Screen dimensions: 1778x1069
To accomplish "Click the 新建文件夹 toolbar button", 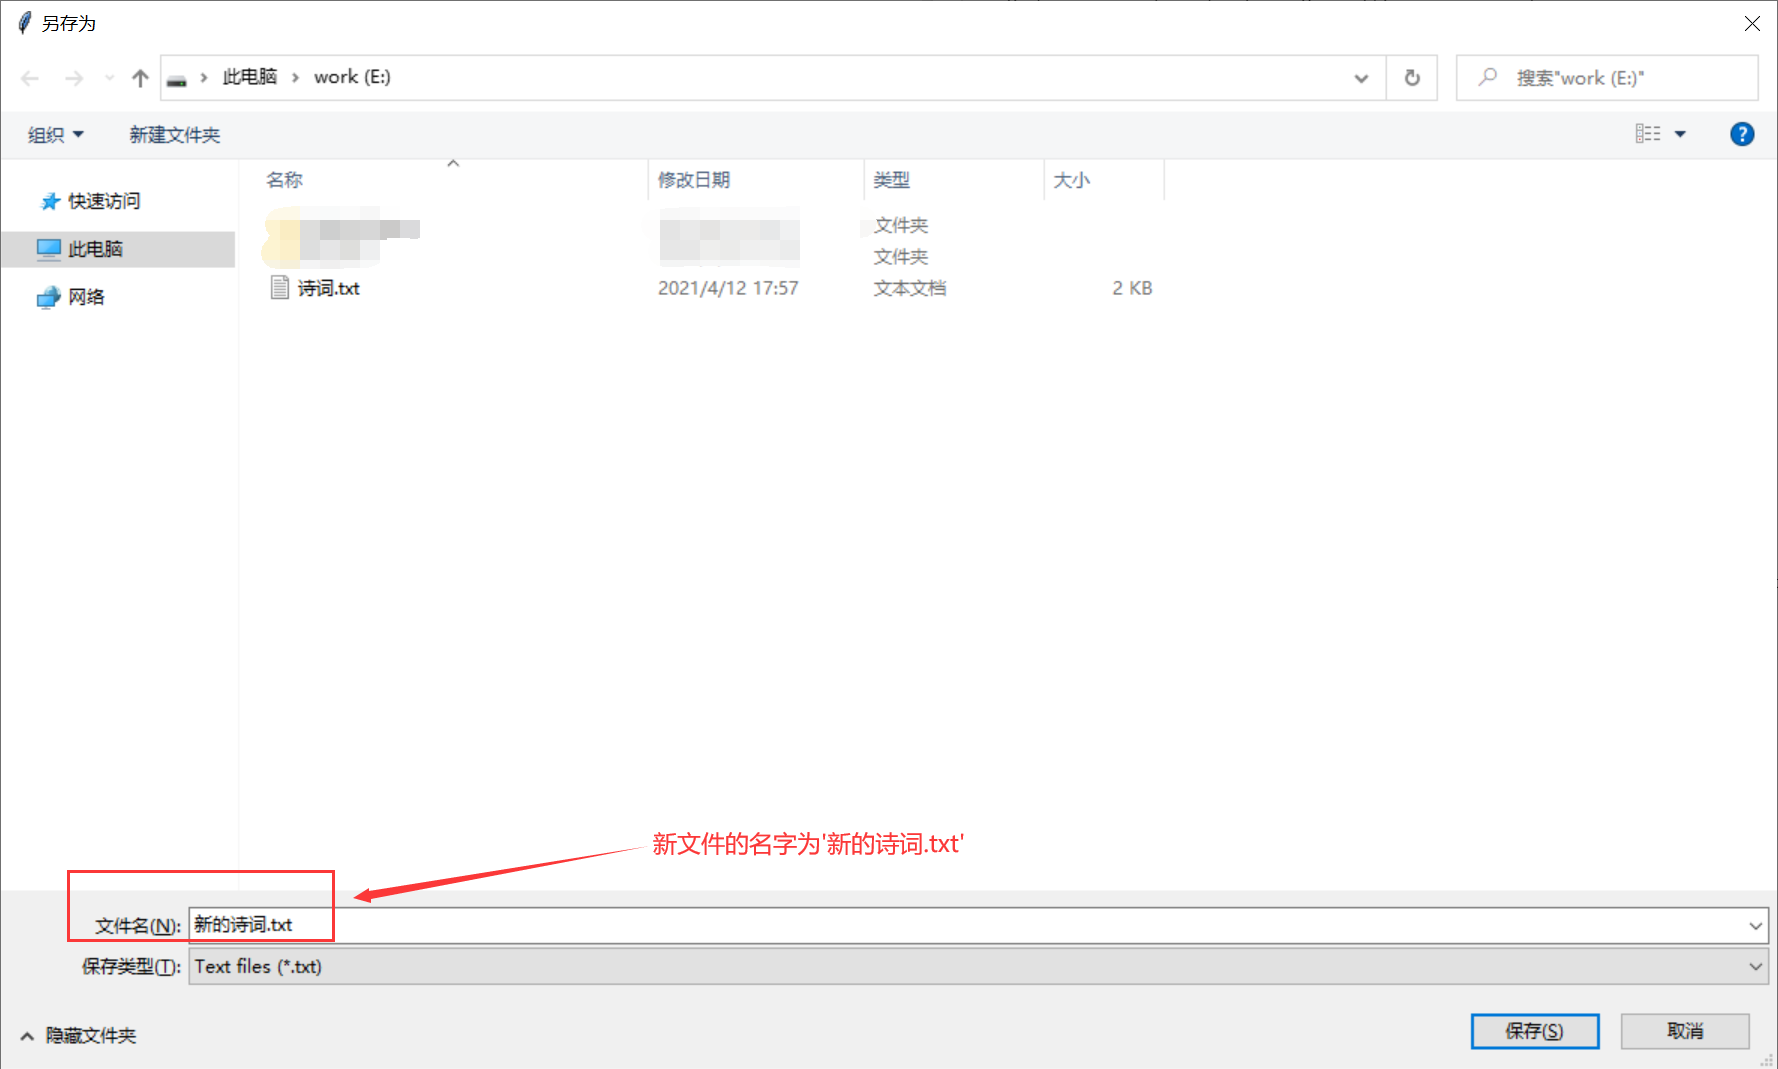I will click(x=174, y=135).
